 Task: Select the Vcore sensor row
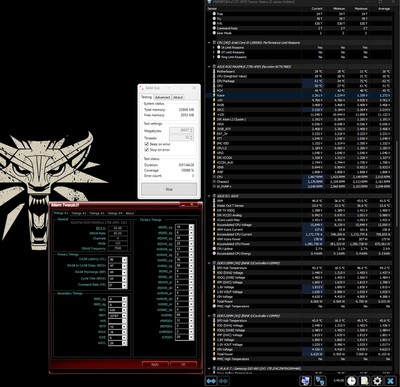coord(299,95)
